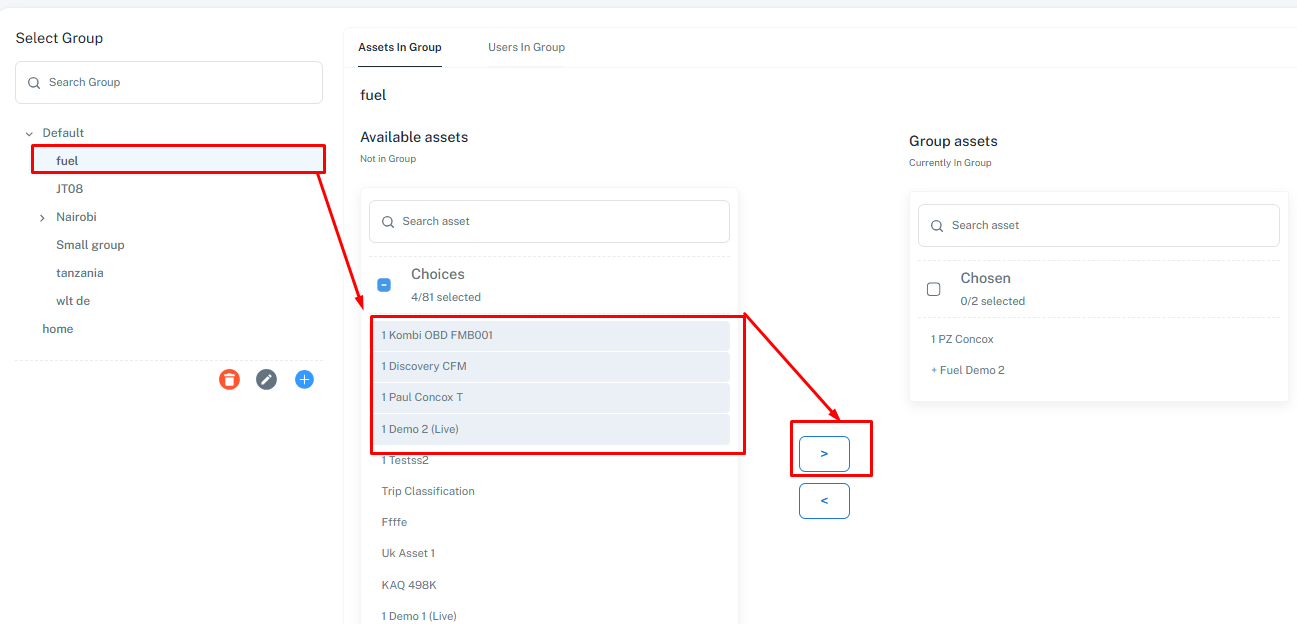Click the left arrow remove-from-group button
The height and width of the screenshot is (624, 1297).
point(824,501)
